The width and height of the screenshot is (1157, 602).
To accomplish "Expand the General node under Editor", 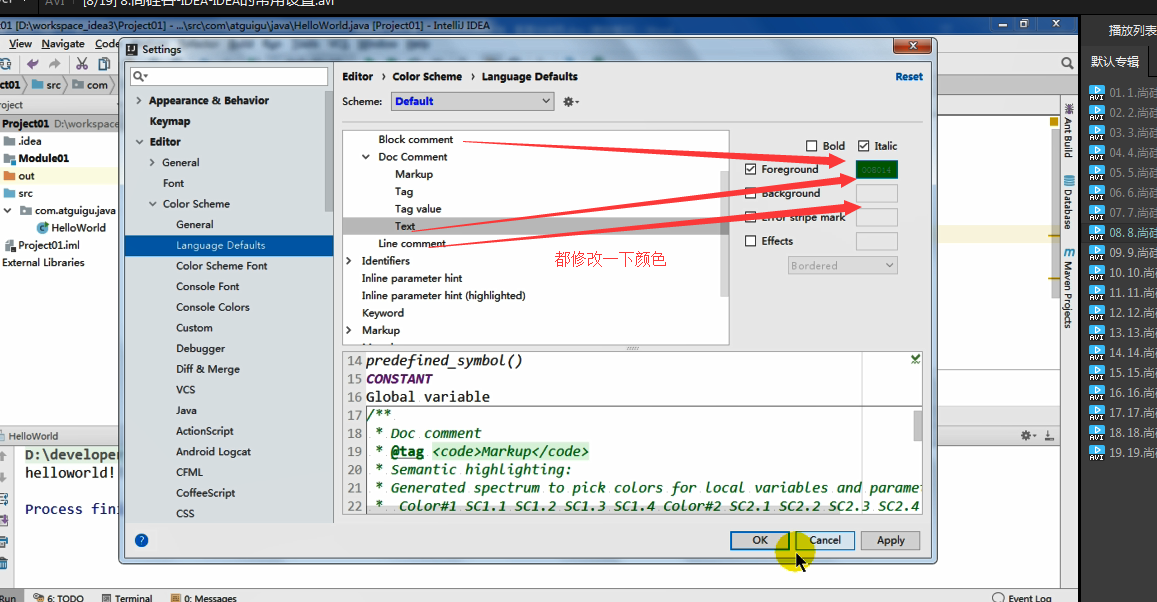I will click(x=152, y=162).
